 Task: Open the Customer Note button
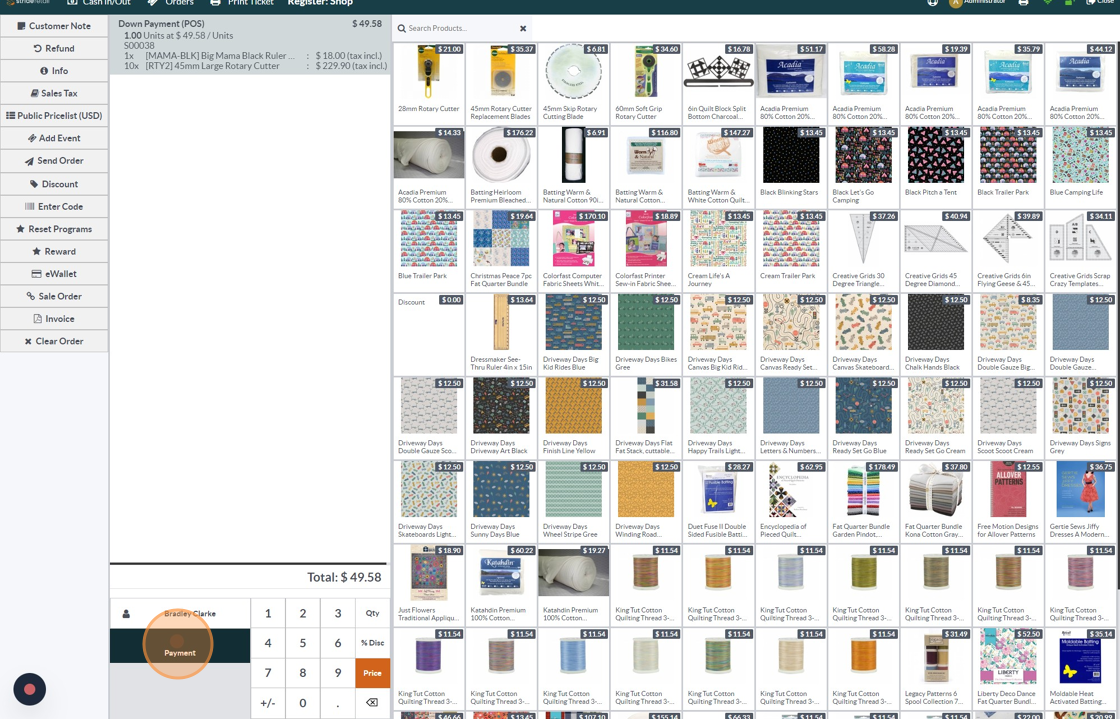pyautogui.click(x=54, y=26)
